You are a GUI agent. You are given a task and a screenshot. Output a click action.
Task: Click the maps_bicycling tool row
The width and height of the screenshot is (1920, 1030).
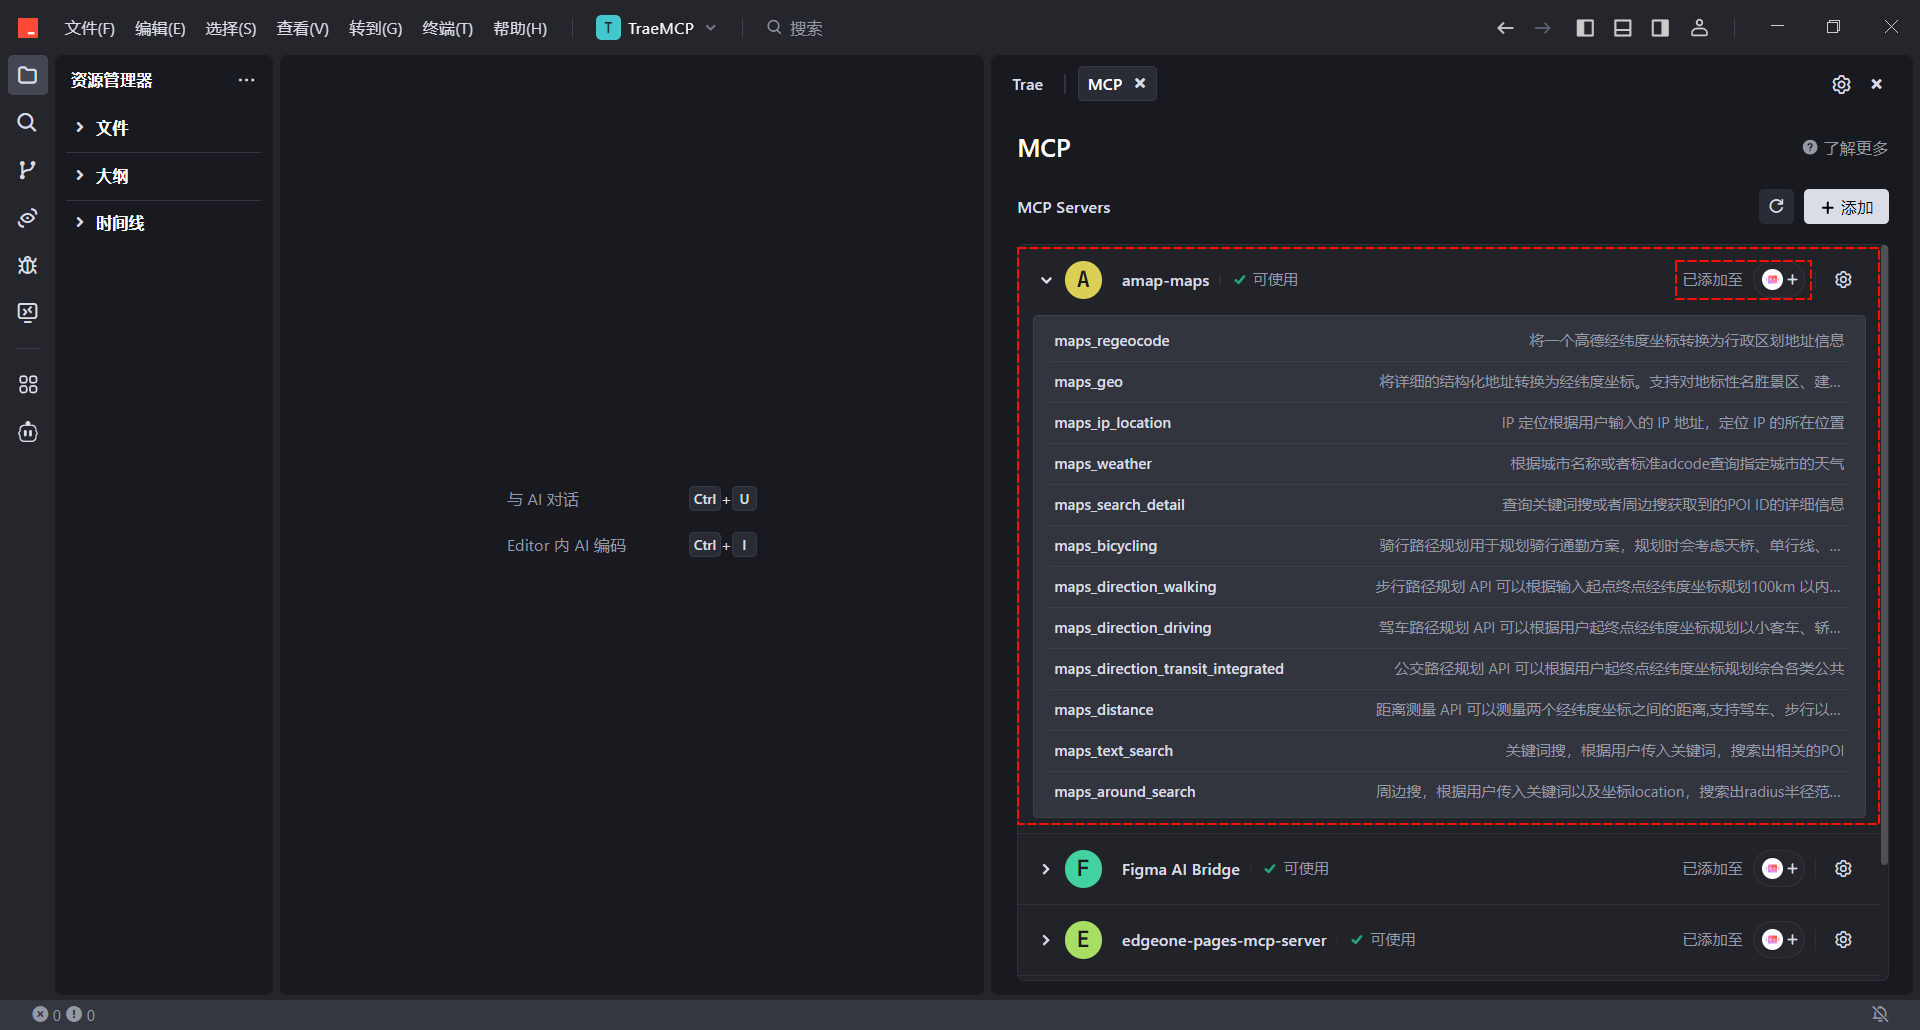pos(1449,546)
